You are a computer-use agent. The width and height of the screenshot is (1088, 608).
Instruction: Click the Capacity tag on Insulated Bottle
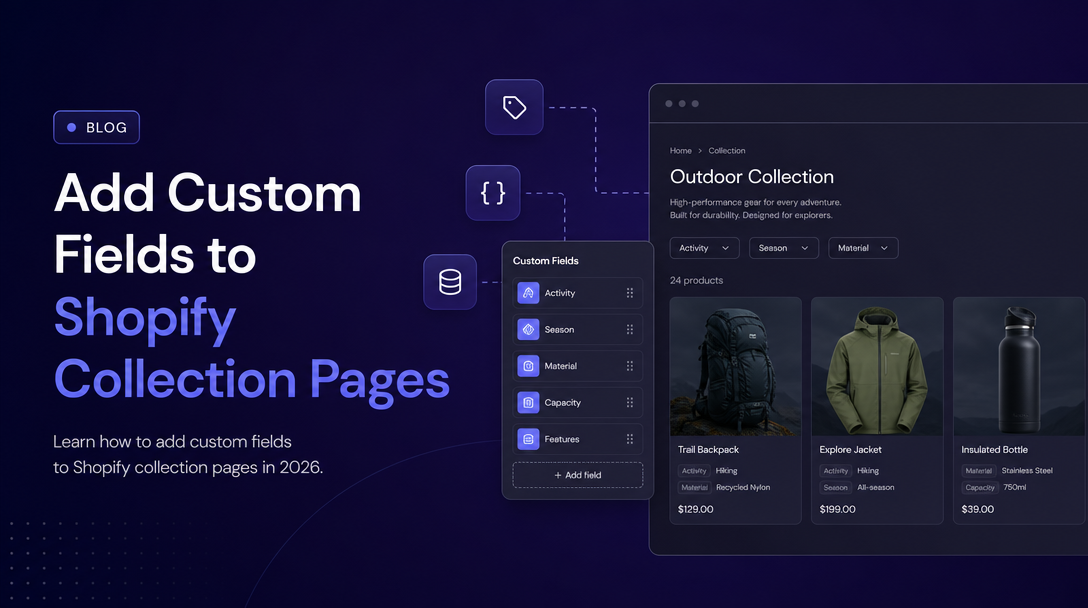tap(980, 487)
